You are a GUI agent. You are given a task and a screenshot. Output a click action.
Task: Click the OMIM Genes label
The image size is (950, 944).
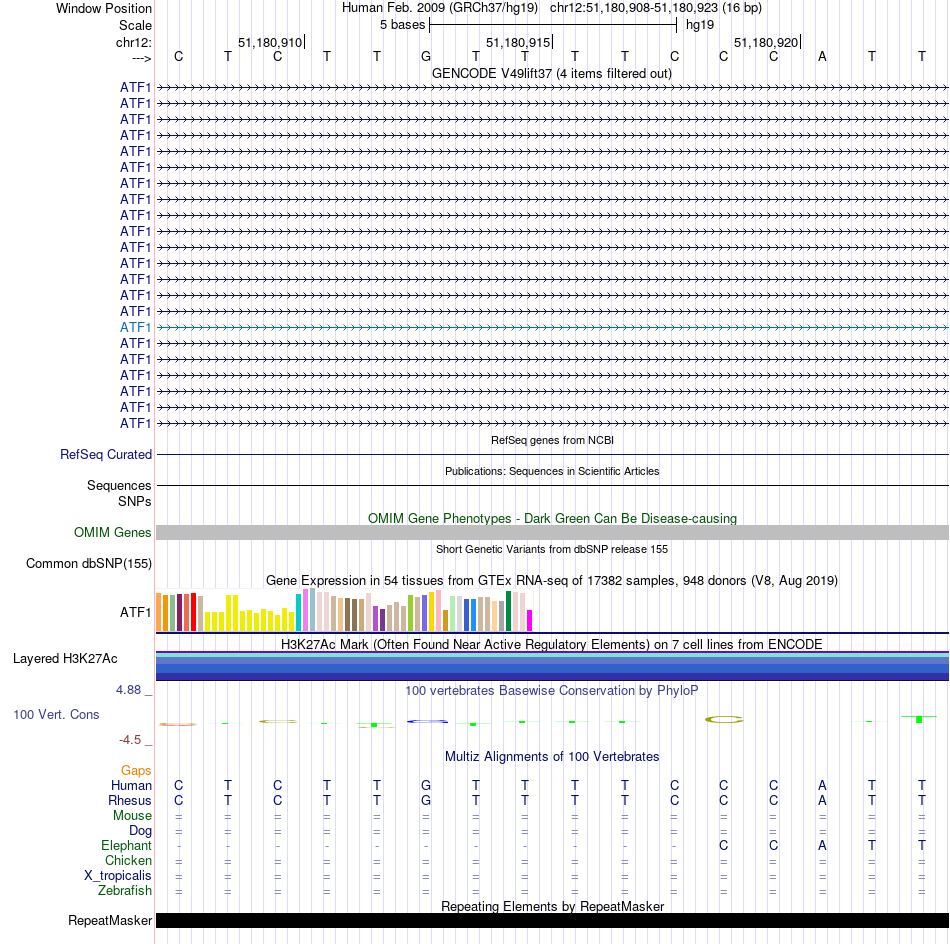(x=112, y=533)
